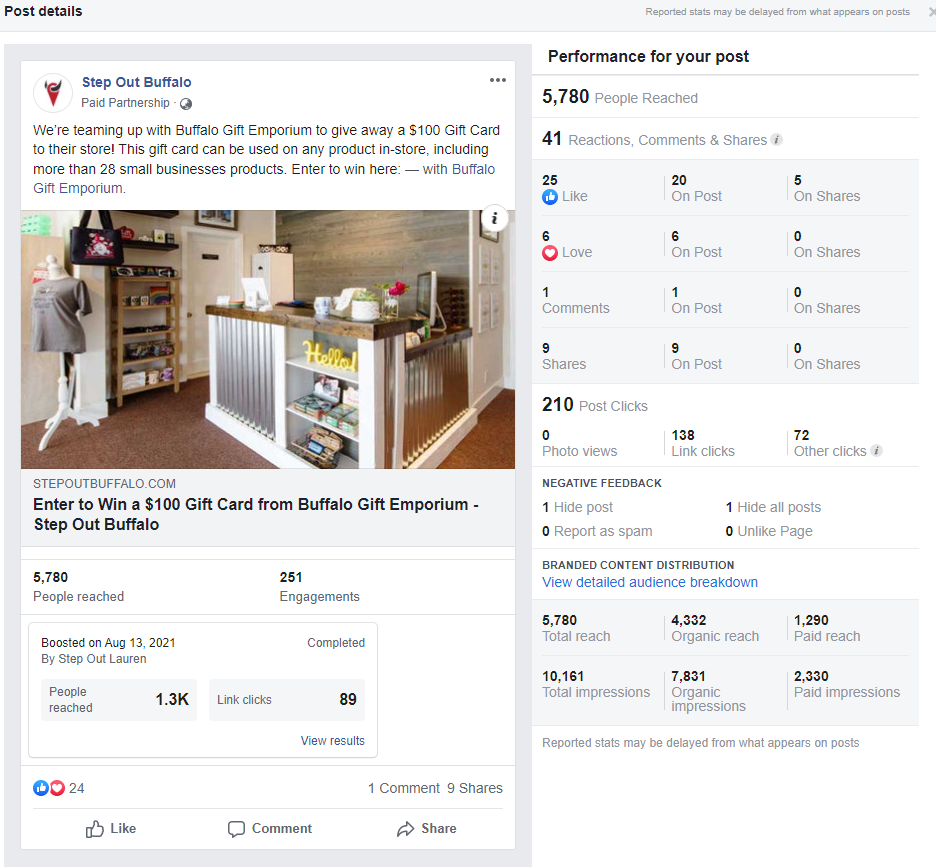This screenshot has height=867, width=936.
Task: Click the reaction icons beside 24
Action: pos(49,788)
